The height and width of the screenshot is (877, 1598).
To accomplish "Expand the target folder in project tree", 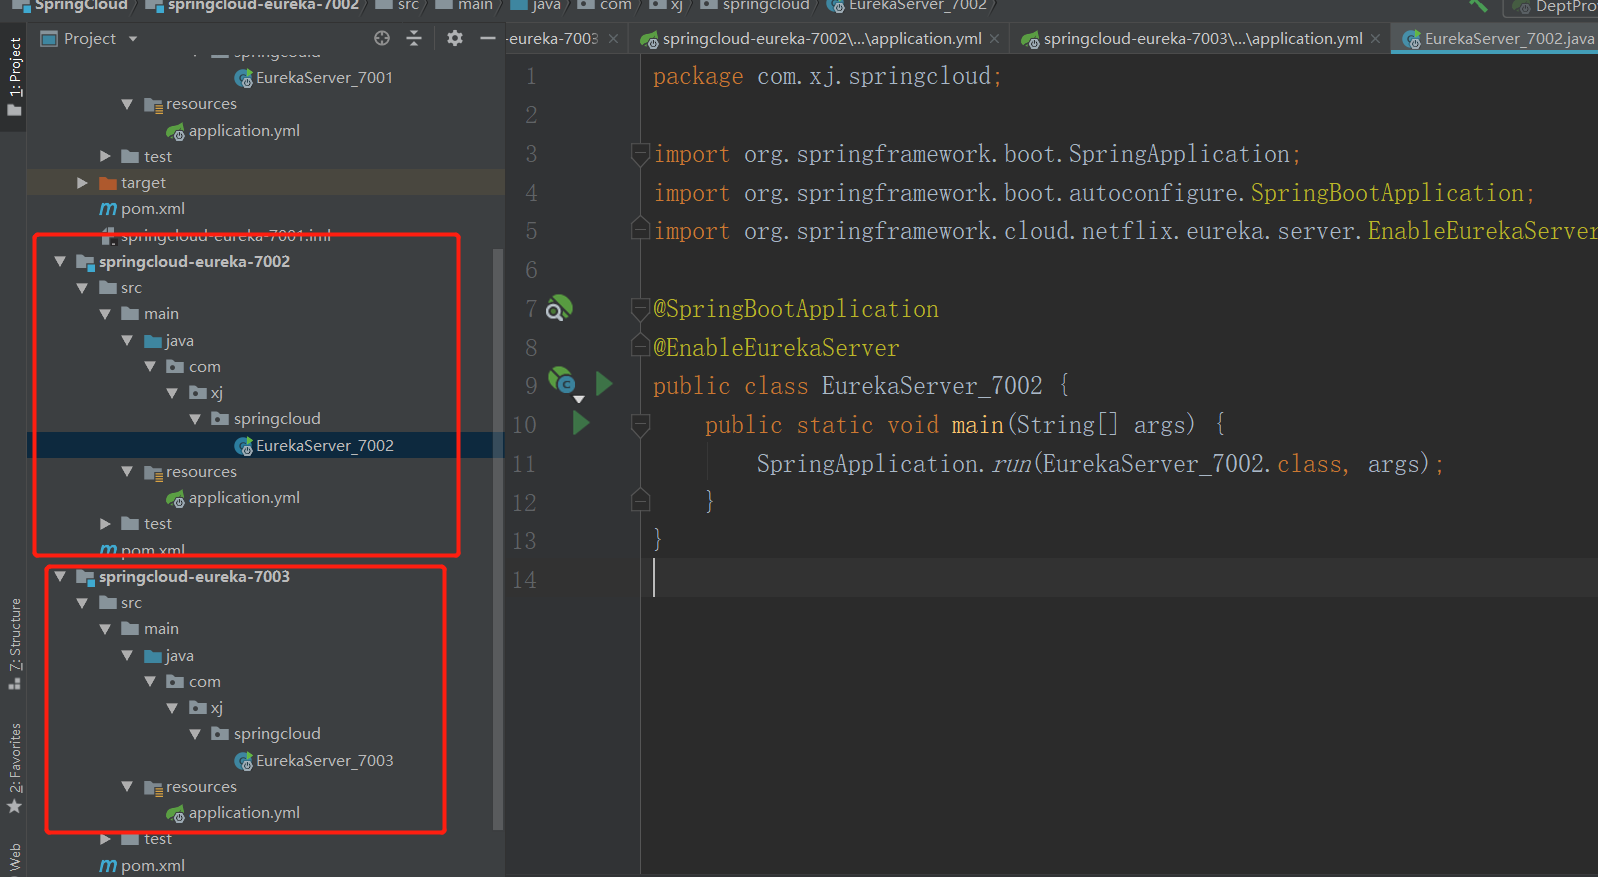I will tap(82, 183).
